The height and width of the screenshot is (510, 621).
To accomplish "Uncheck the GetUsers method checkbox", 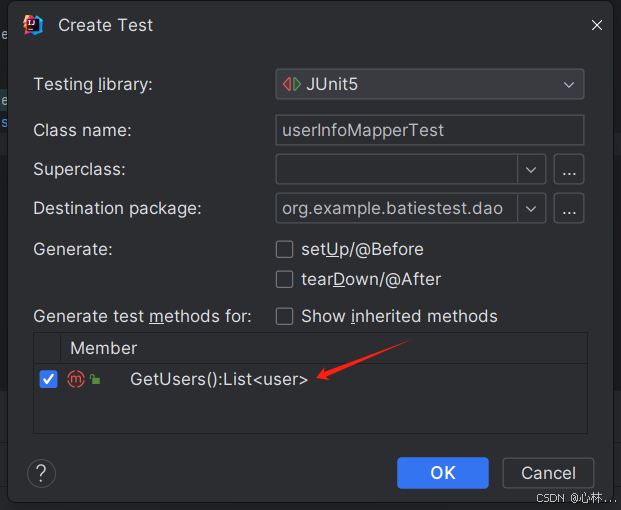I will coord(48,379).
